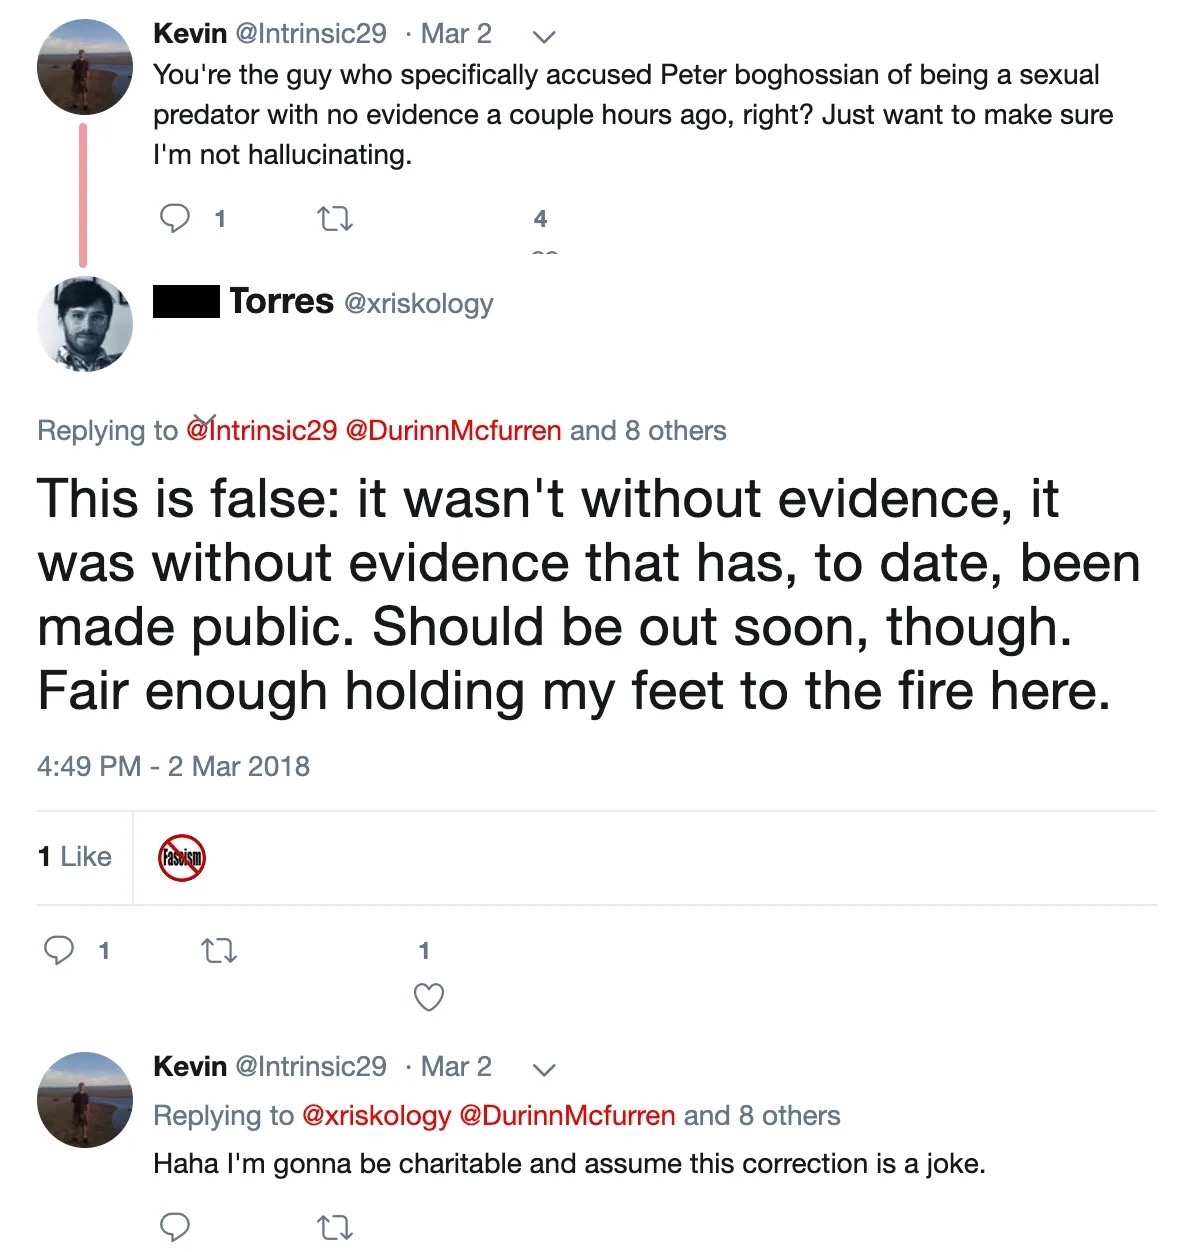The width and height of the screenshot is (1190, 1252).
Task: Click the '4:49 PM - 2 Mar 2018' timestamp
Action: point(172,766)
